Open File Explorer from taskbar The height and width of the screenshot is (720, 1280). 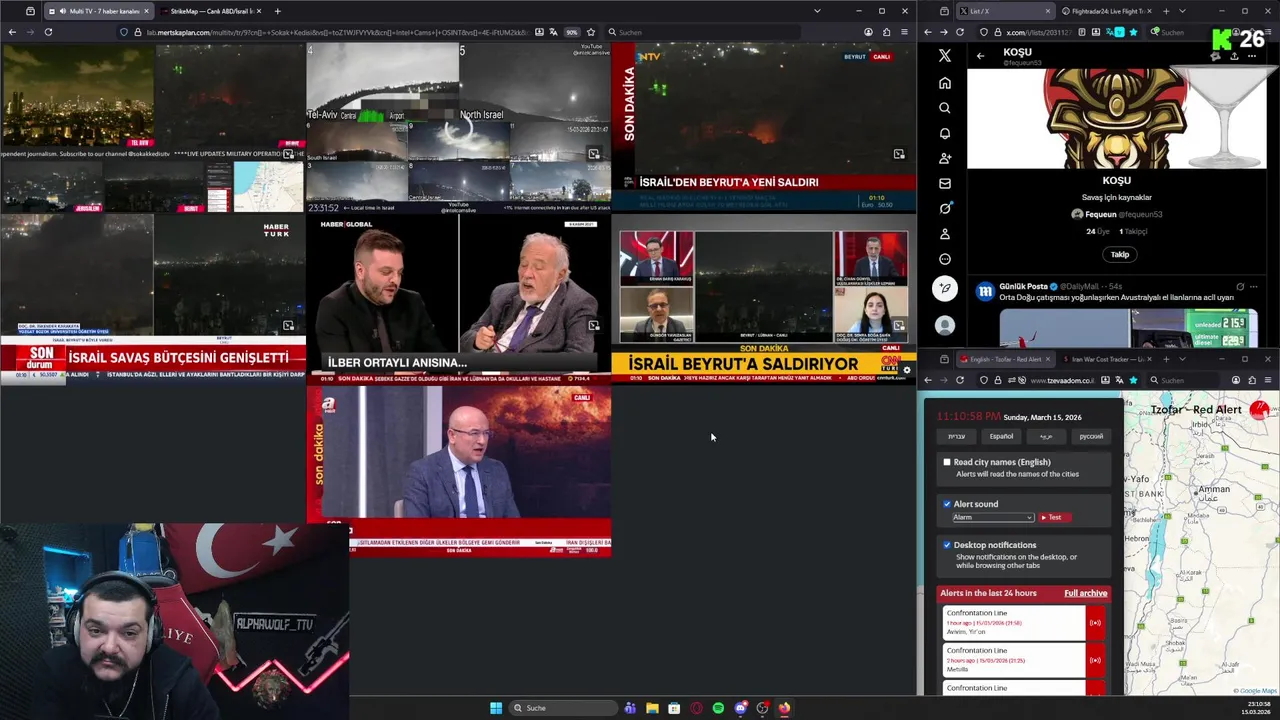point(652,708)
